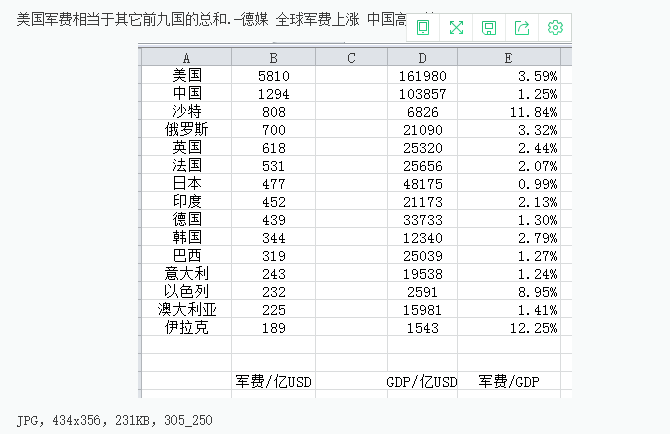Viewport: 670px width, 434px height.
Task: Click the 美国 cell in the table
Action: coord(187,75)
